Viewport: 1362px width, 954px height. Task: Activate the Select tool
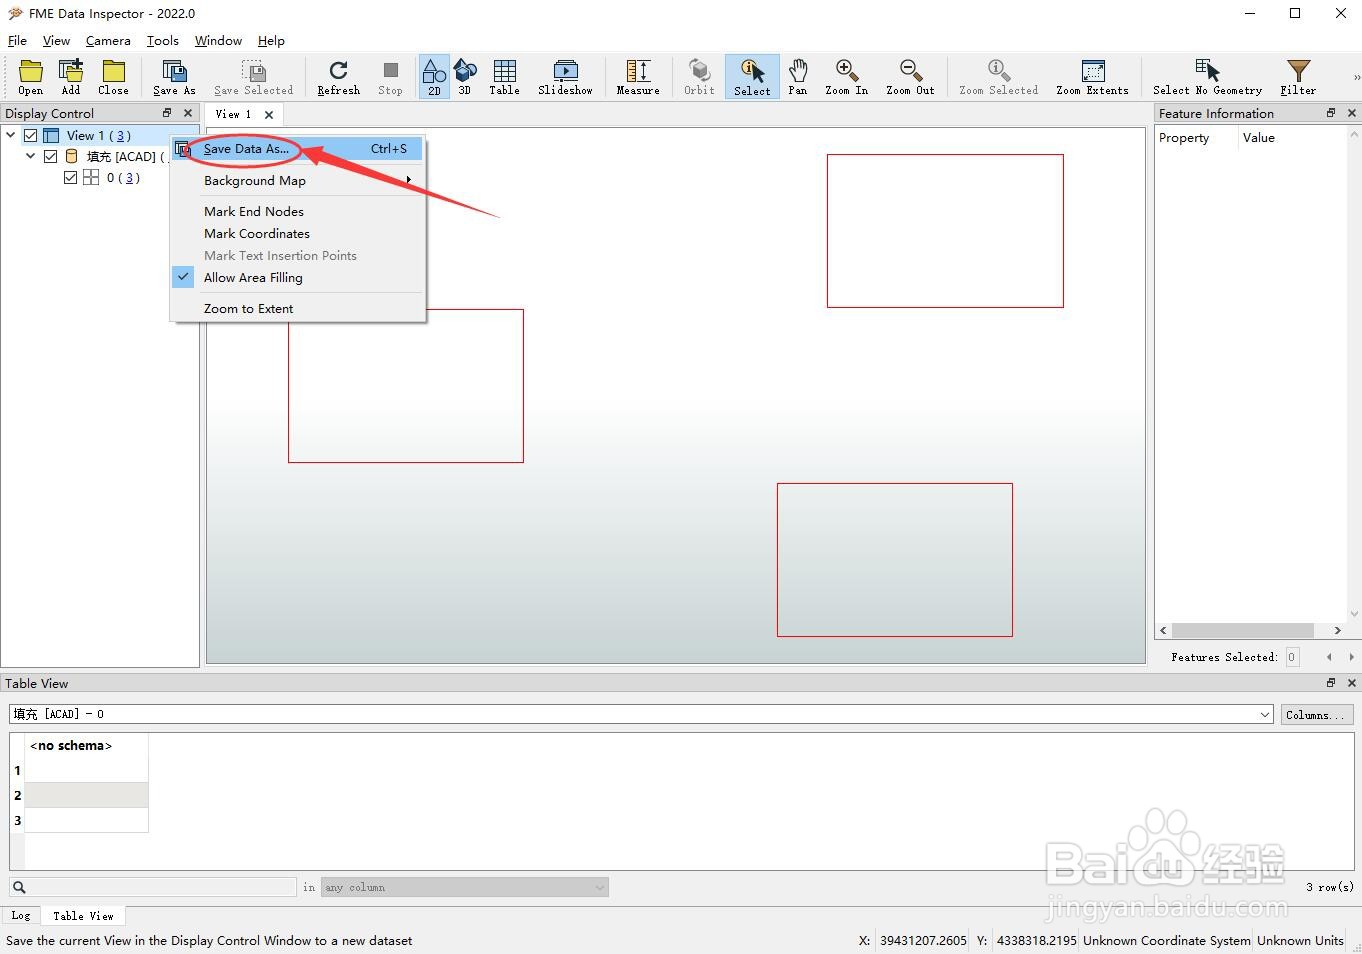(752, 77)
